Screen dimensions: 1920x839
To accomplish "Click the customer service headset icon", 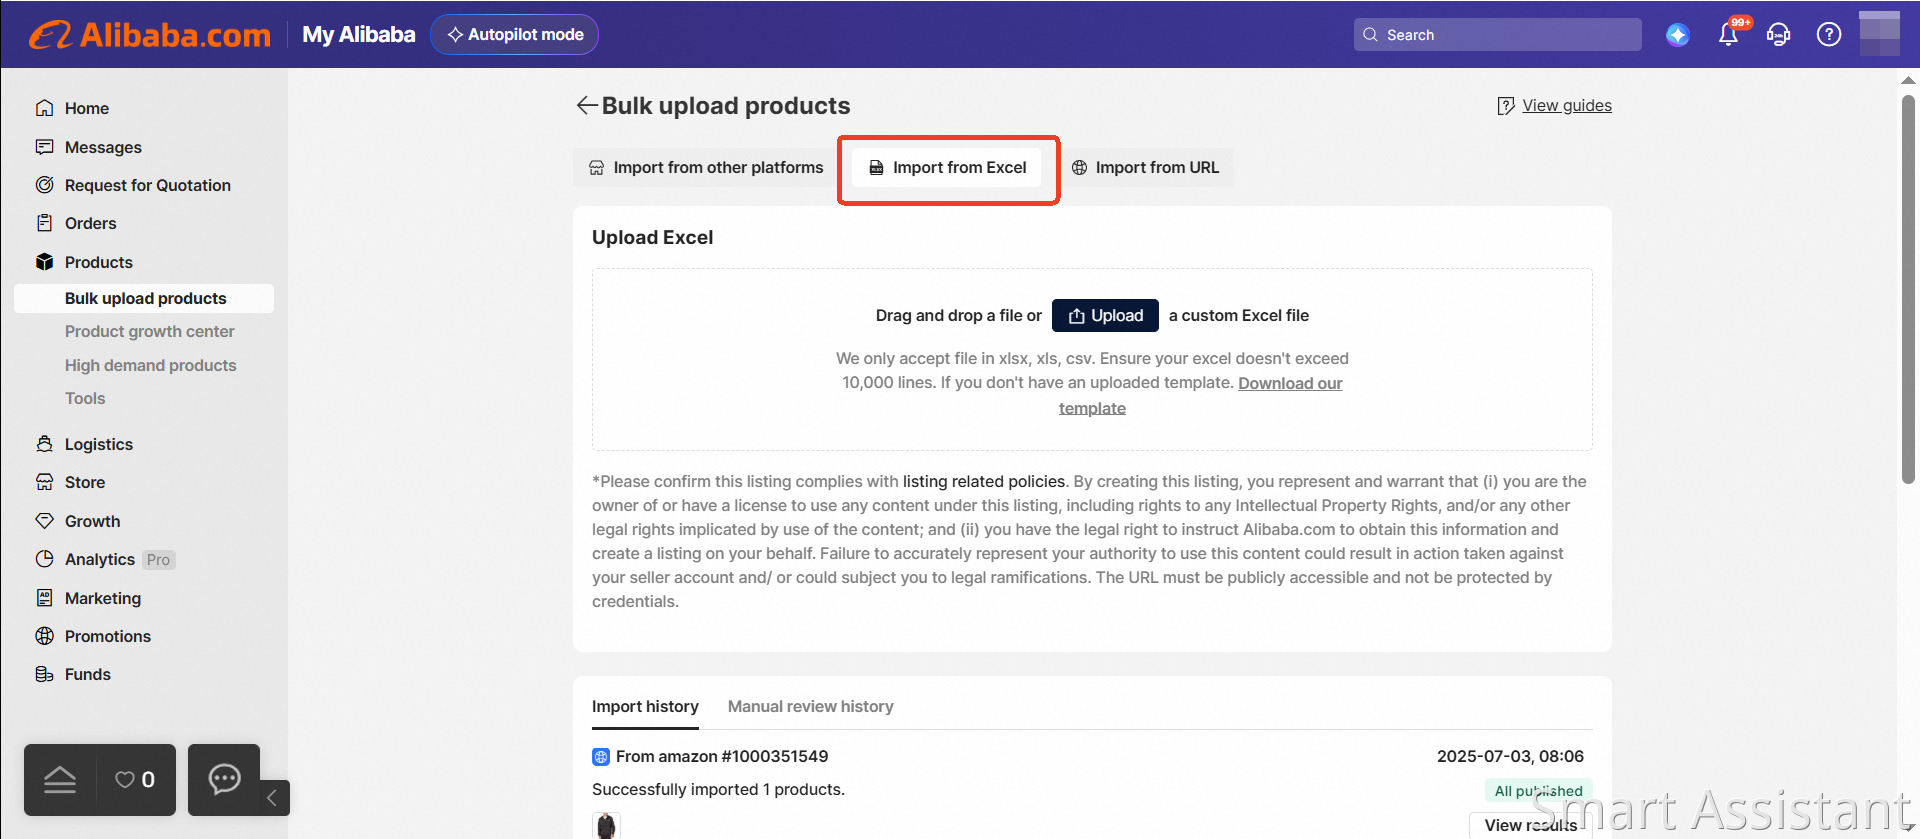I will point(1778,35).
